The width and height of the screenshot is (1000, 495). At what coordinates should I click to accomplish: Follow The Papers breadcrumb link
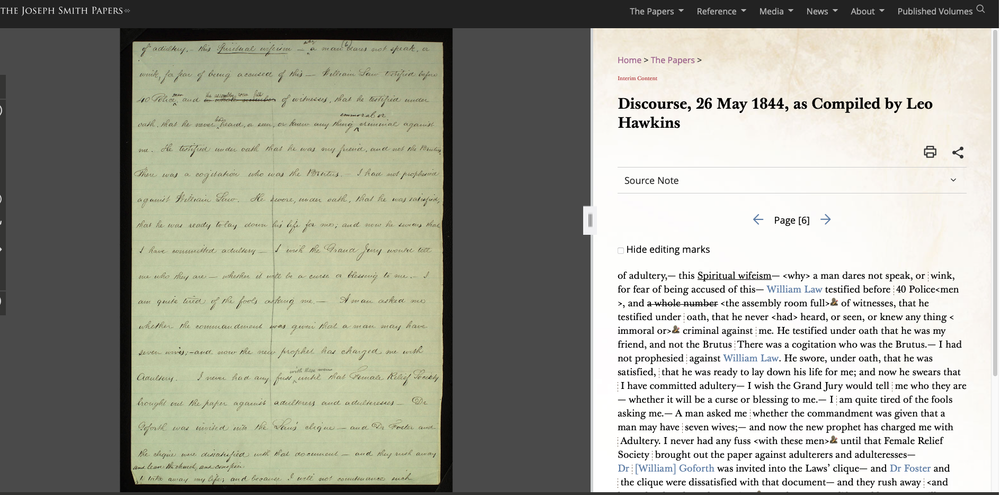(x=672, y=60)
